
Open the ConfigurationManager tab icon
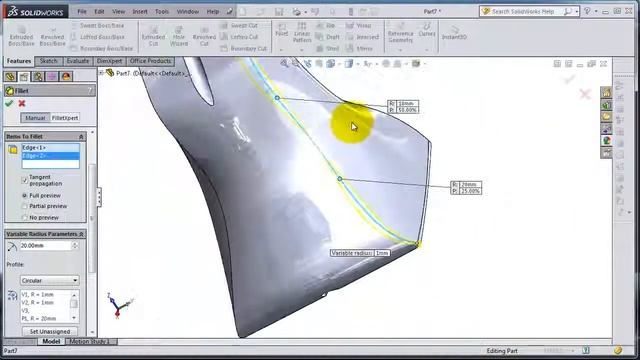tap(38, 76)
